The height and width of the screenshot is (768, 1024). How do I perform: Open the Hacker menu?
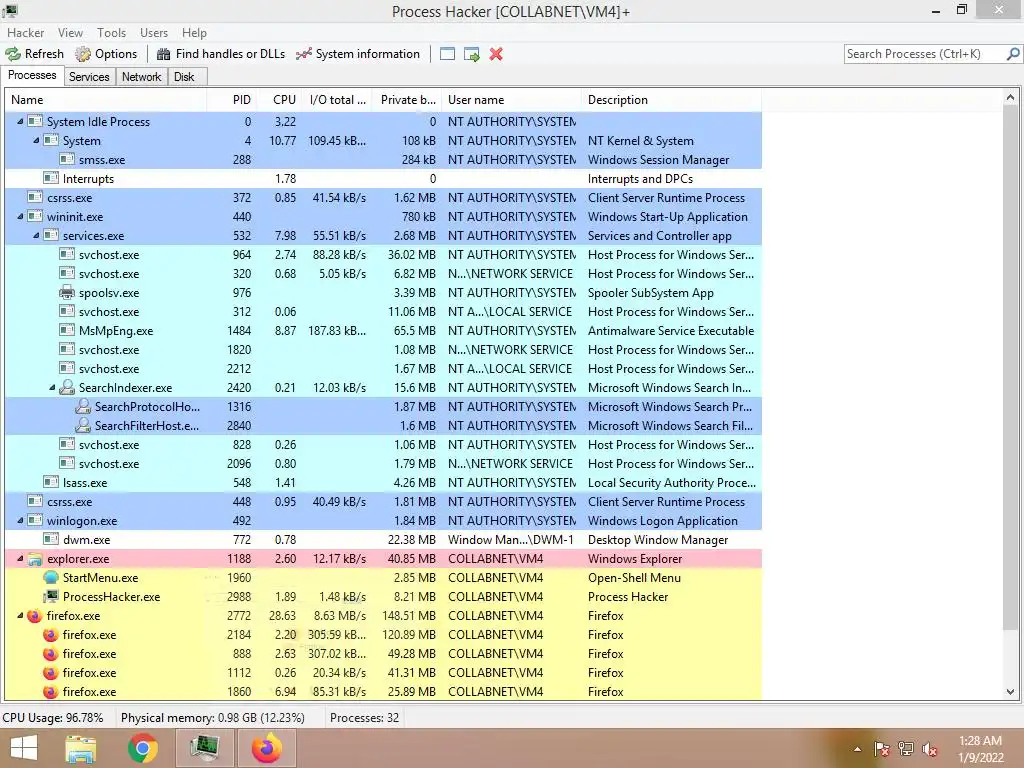[25, 33]
